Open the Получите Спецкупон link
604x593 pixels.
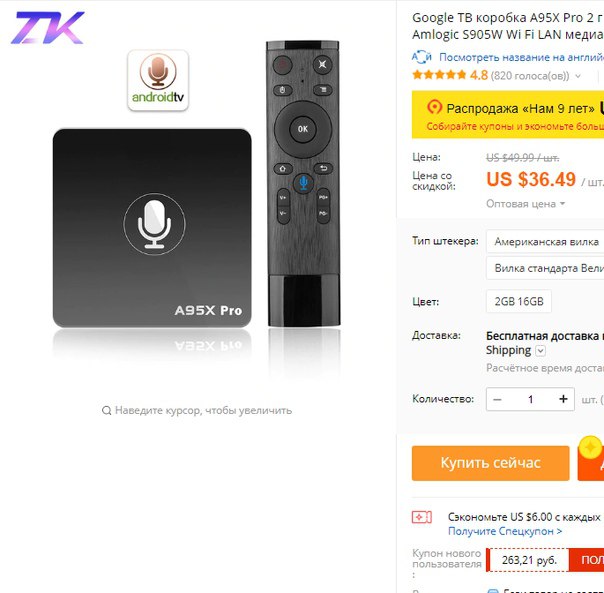coord(505,531)
